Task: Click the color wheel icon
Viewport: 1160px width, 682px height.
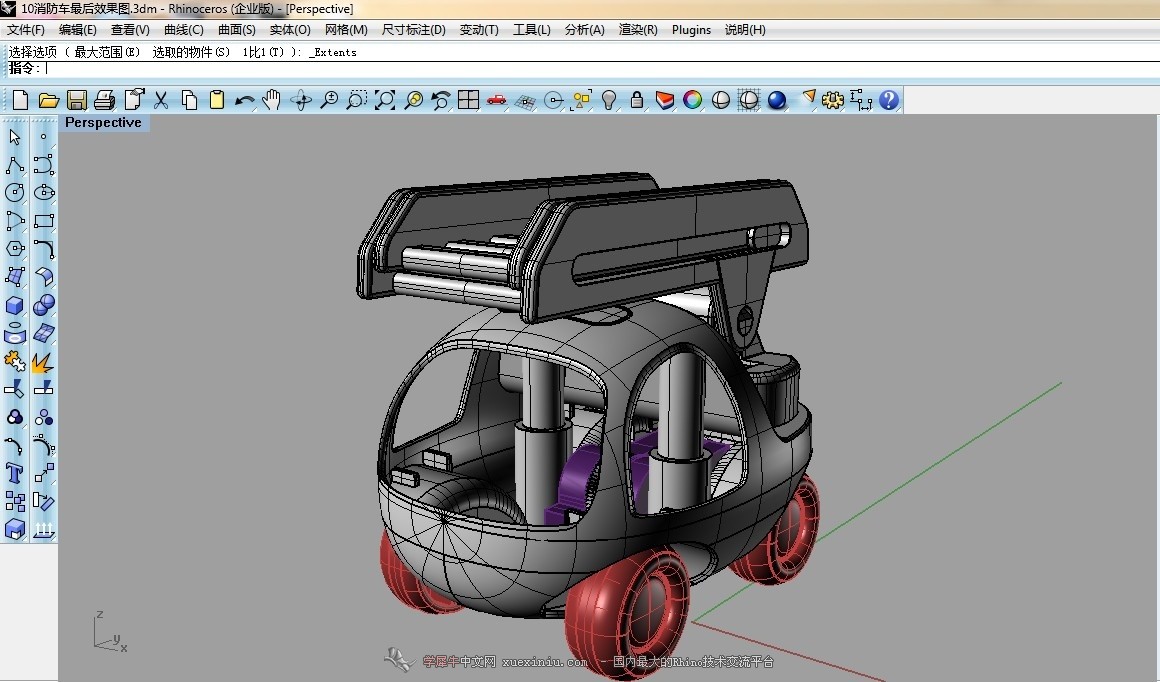Action: 692,100
